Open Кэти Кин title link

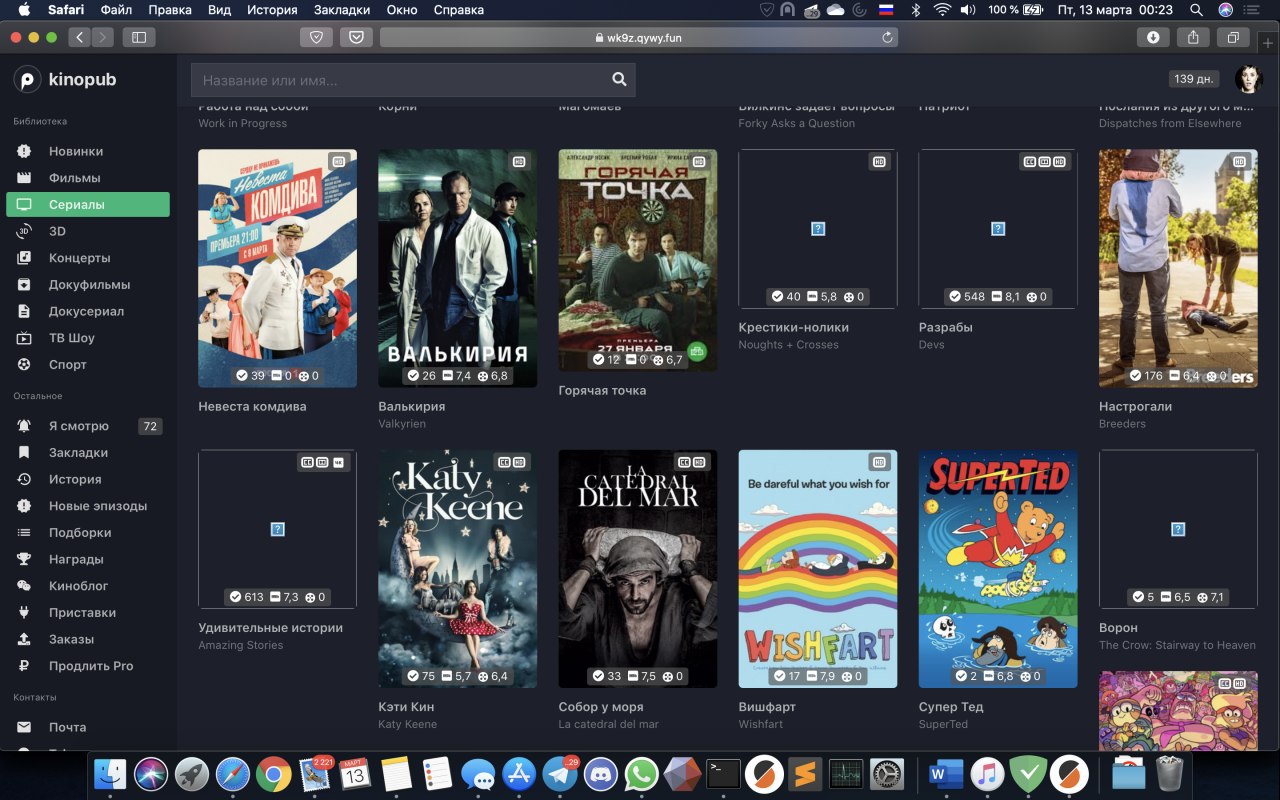click(x=406, y=706)
